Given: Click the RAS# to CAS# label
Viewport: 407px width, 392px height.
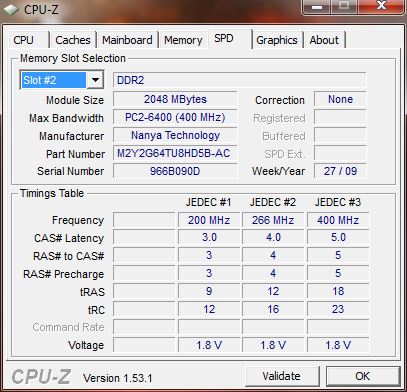Looking at the screenshot, I should click(x=69, y=256).
